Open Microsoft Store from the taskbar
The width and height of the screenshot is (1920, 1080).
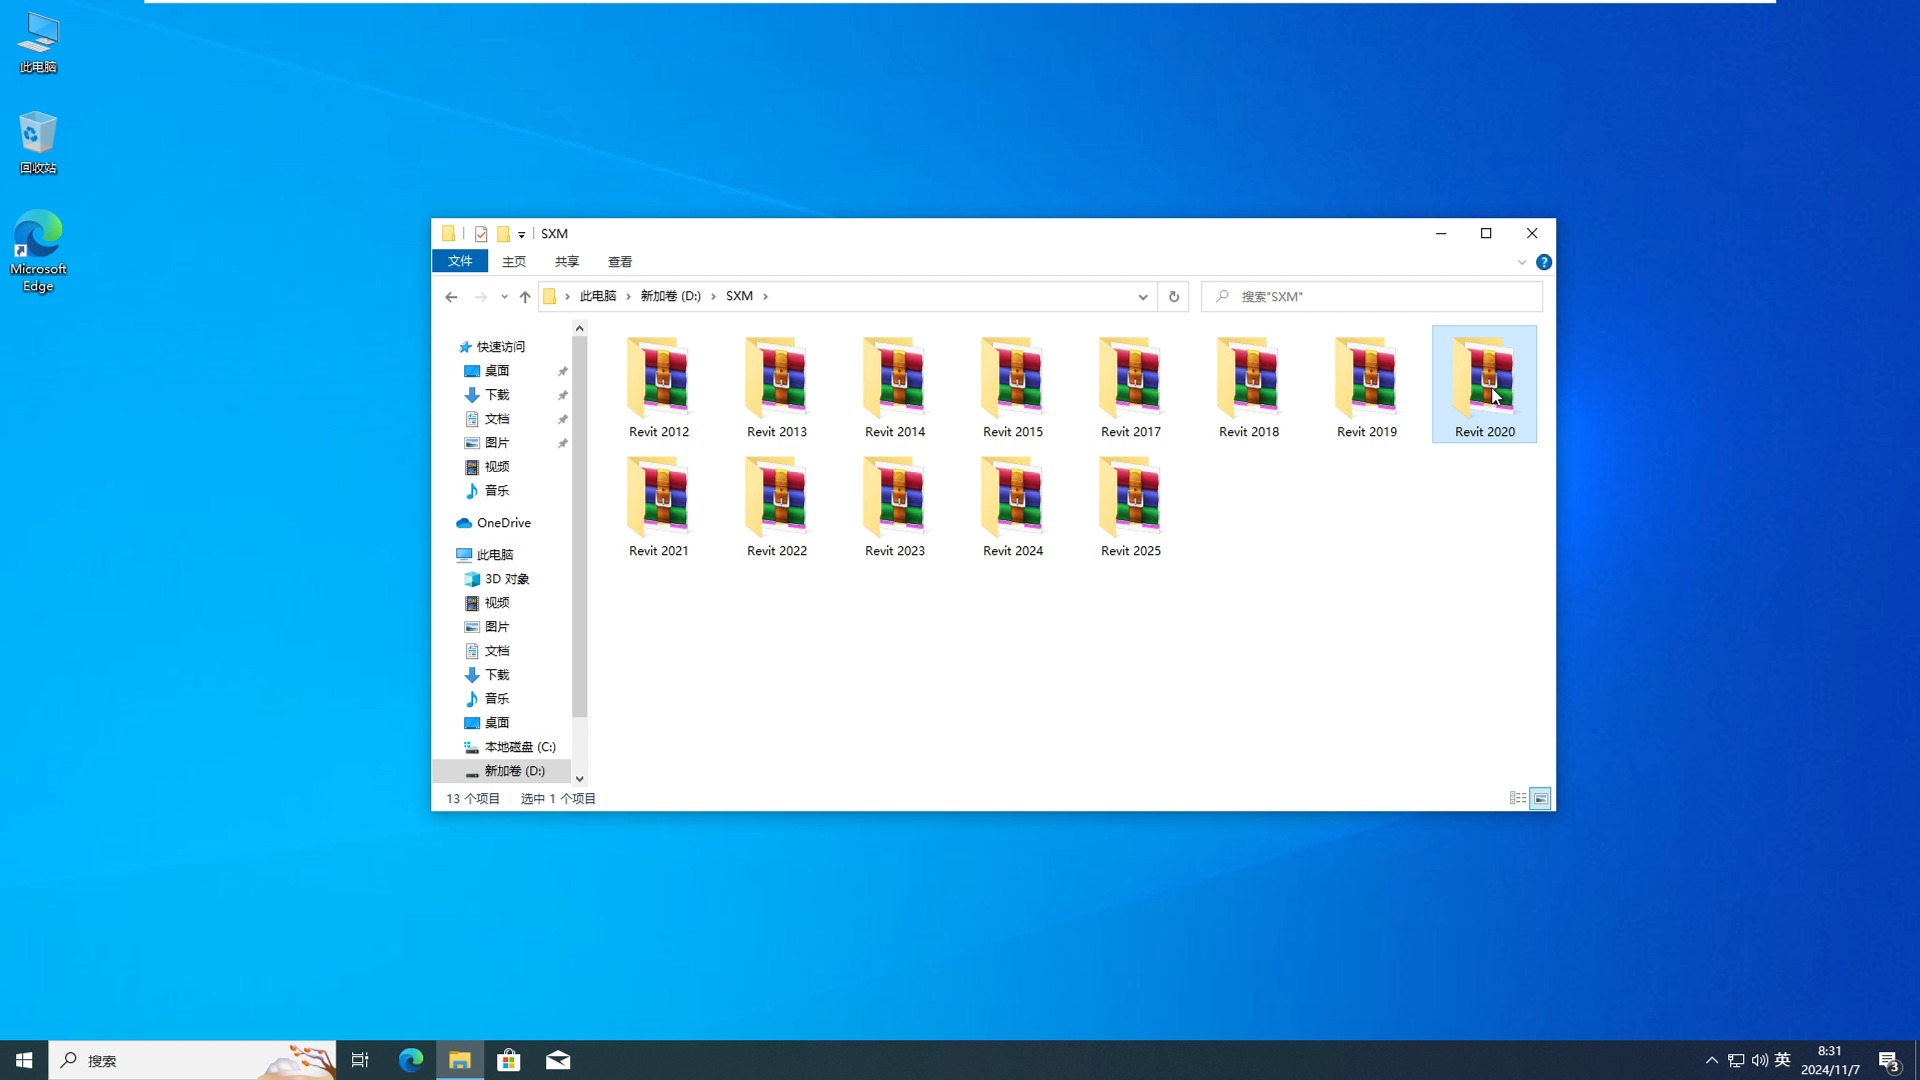(509, 1060)
